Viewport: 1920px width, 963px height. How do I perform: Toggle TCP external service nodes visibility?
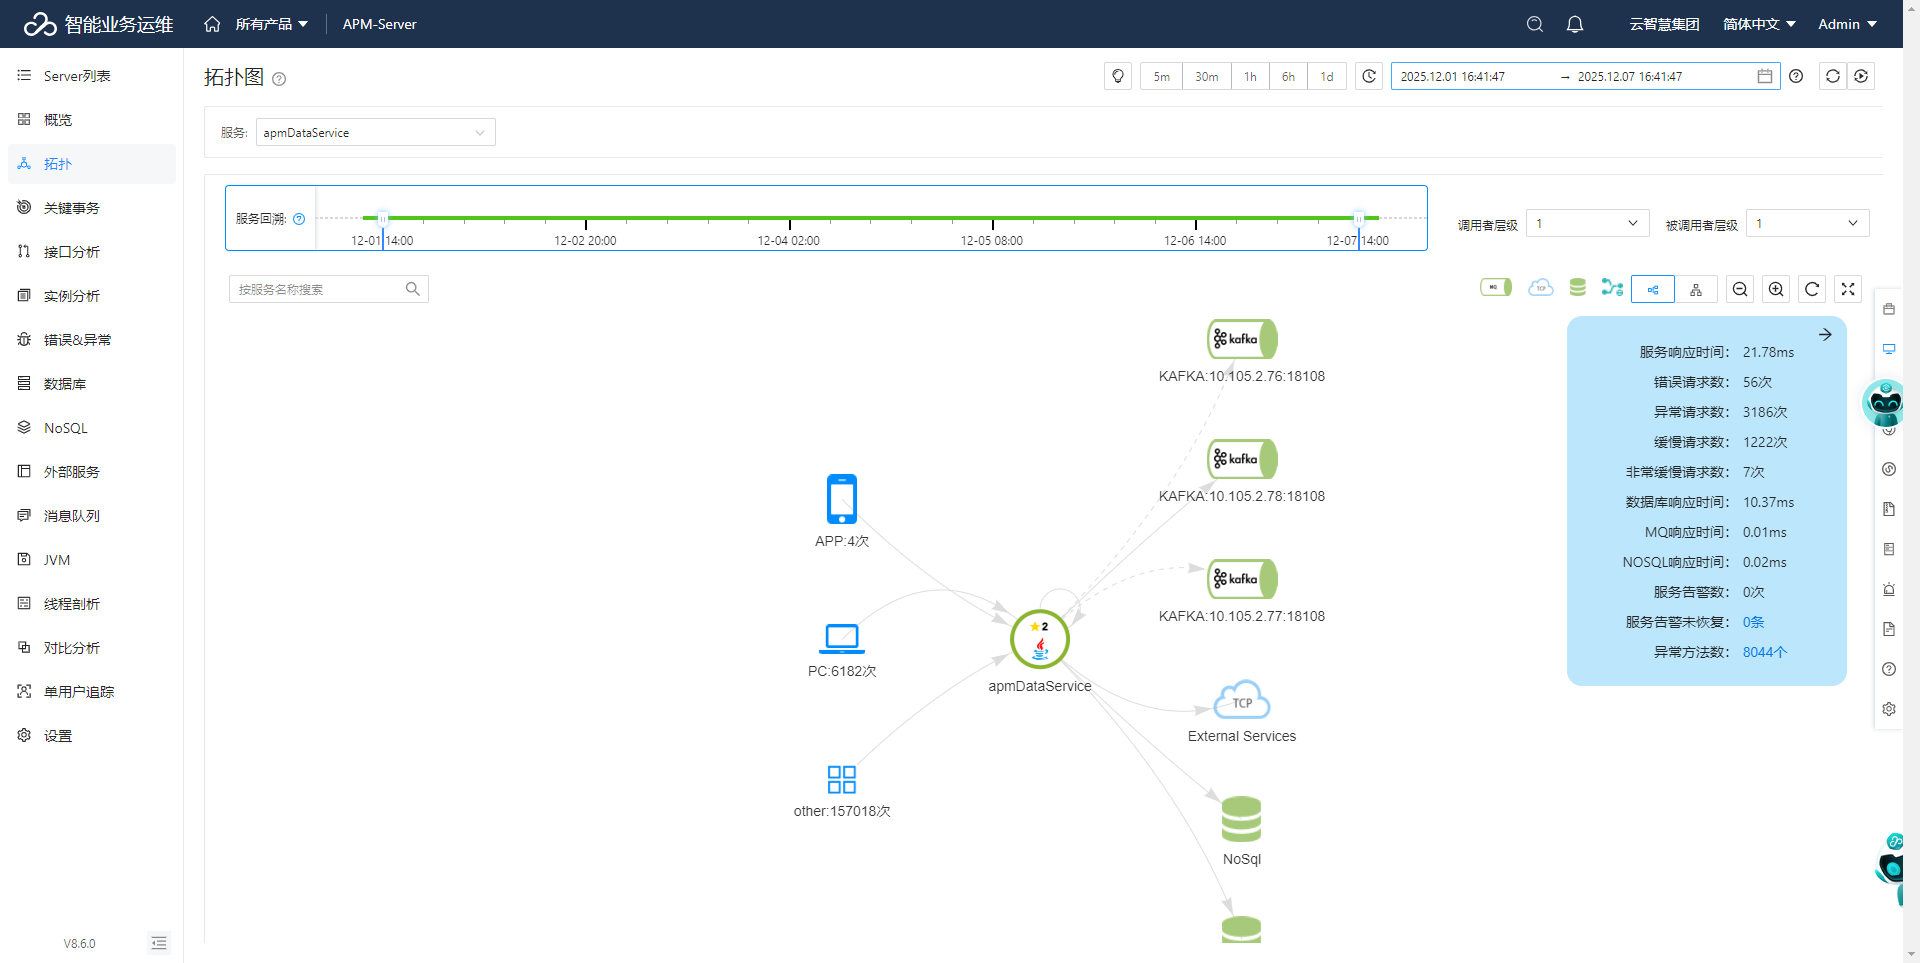pos(1540,288)
